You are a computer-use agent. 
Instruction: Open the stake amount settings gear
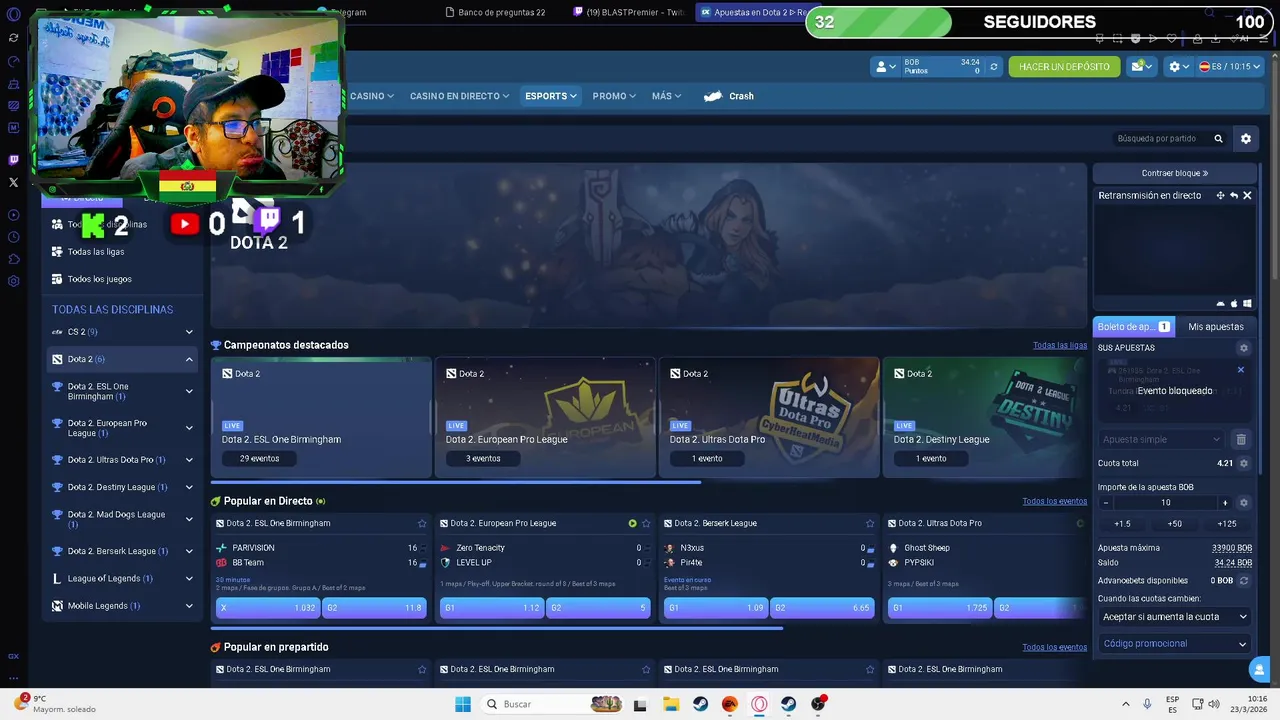click(1244, 503)
